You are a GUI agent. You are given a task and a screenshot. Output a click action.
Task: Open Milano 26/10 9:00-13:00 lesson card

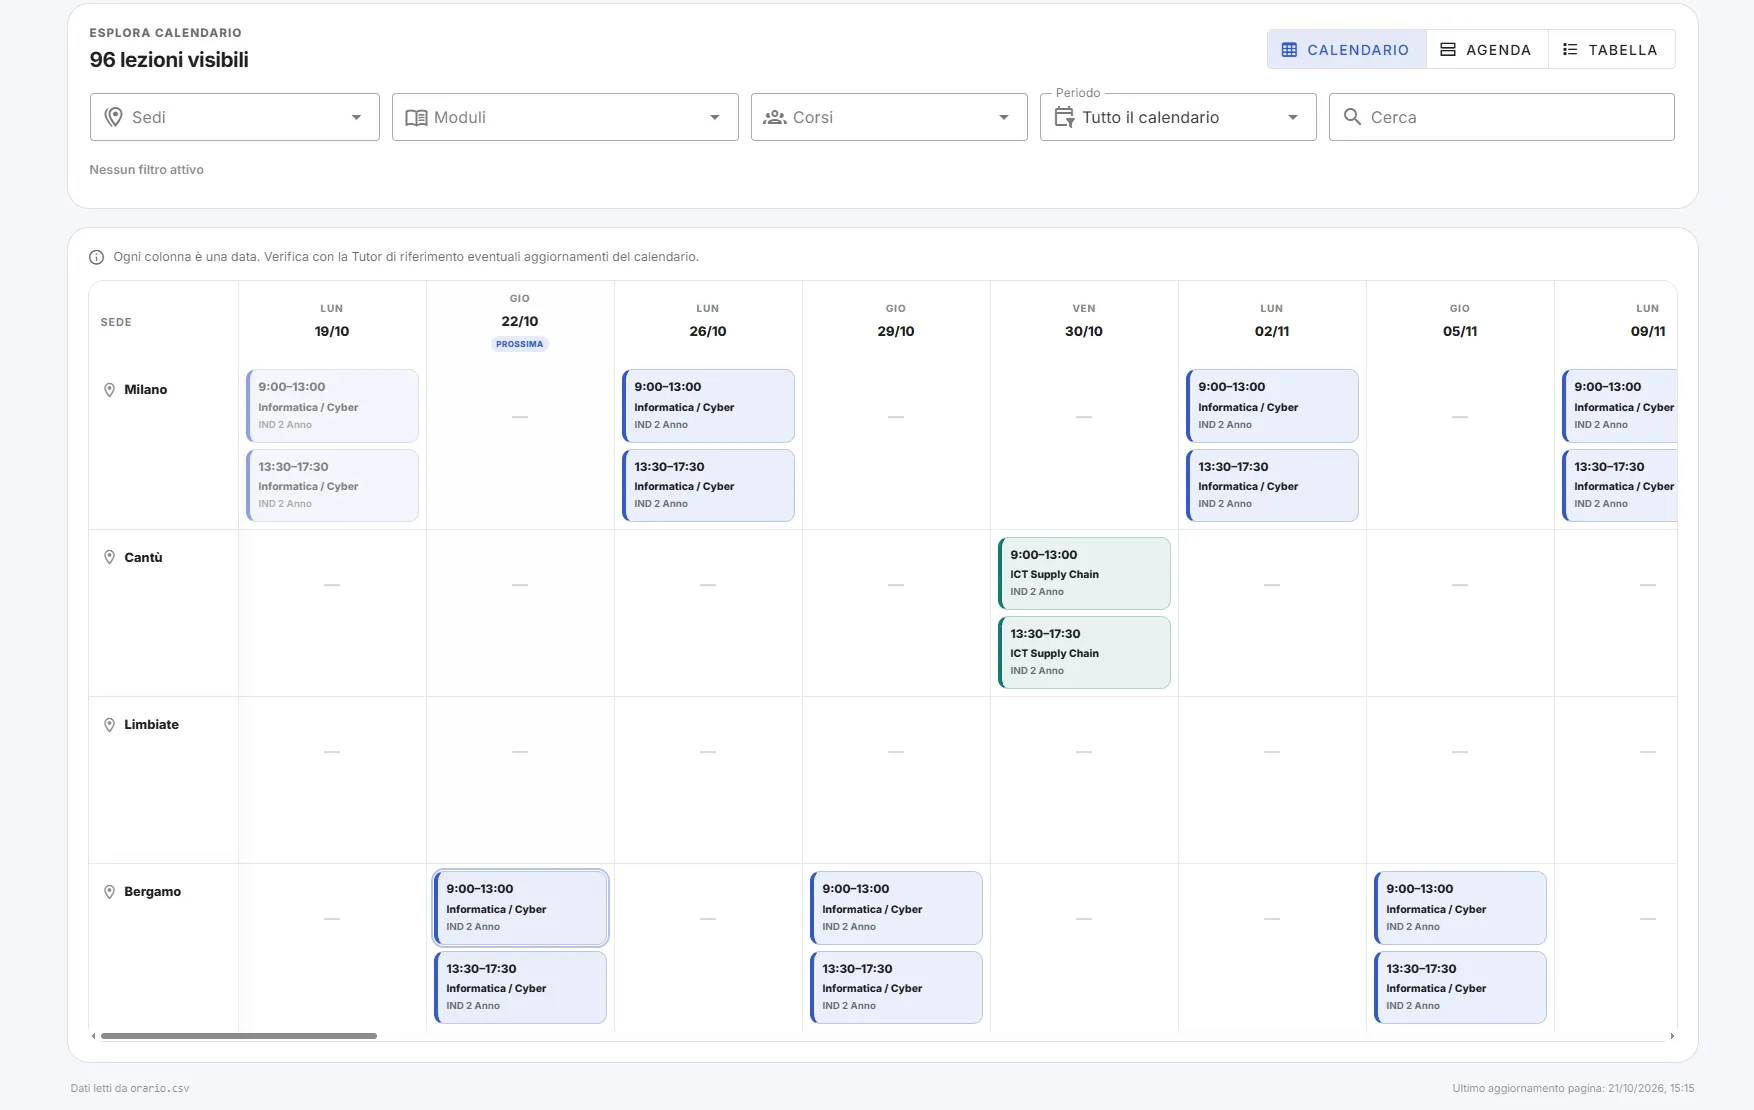(709, 406)
